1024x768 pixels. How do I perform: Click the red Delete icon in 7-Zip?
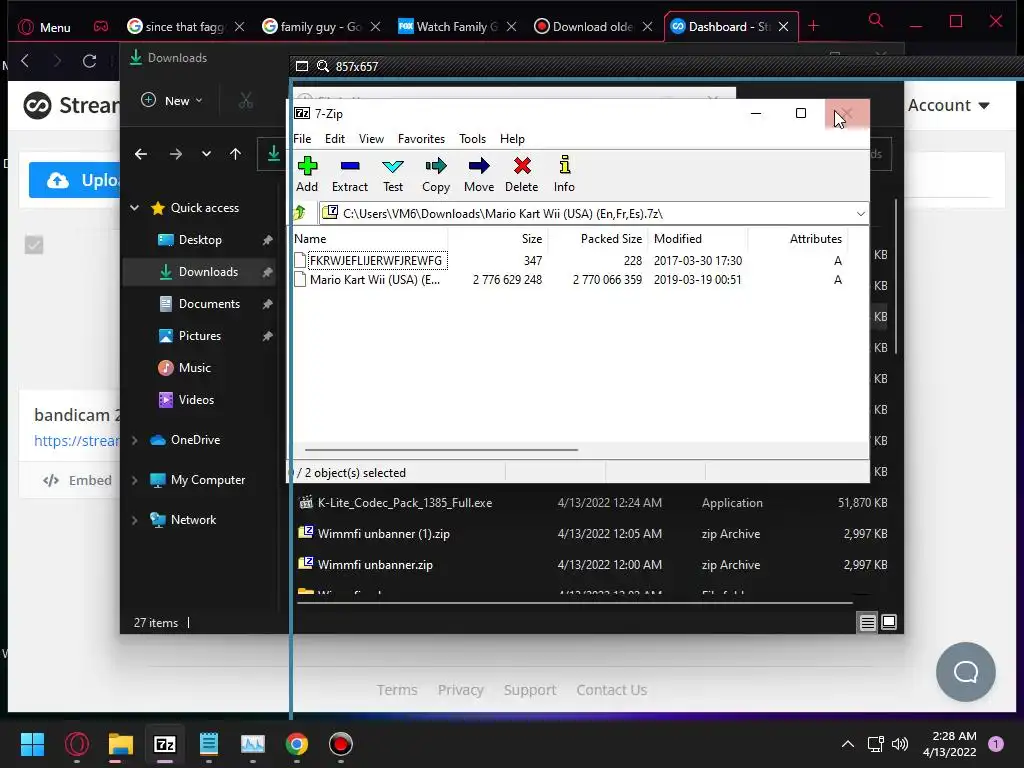tap(522, 166)
